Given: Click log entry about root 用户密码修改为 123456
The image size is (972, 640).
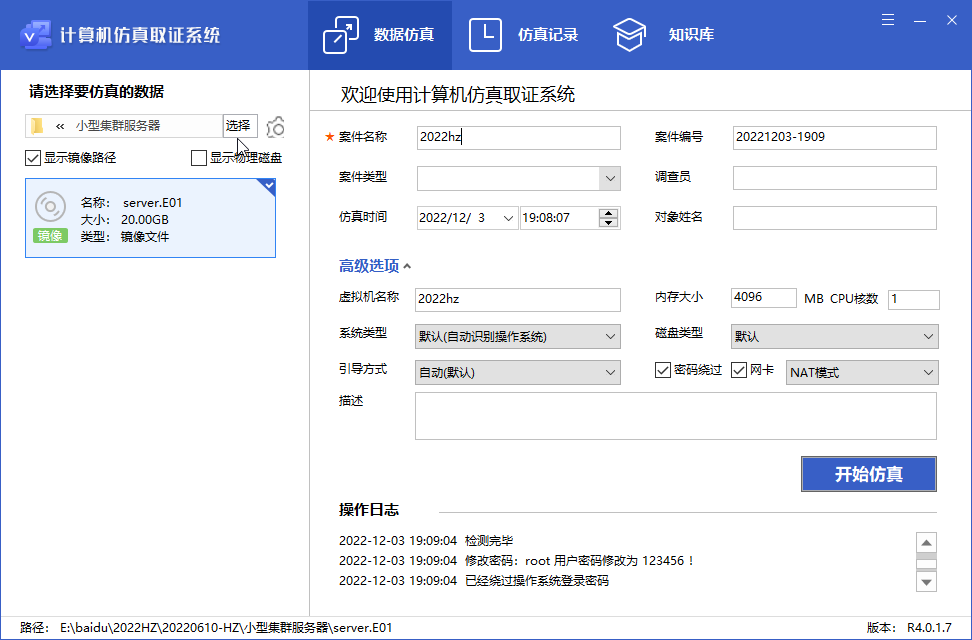Looking at the screenshot, I should 517,561.
